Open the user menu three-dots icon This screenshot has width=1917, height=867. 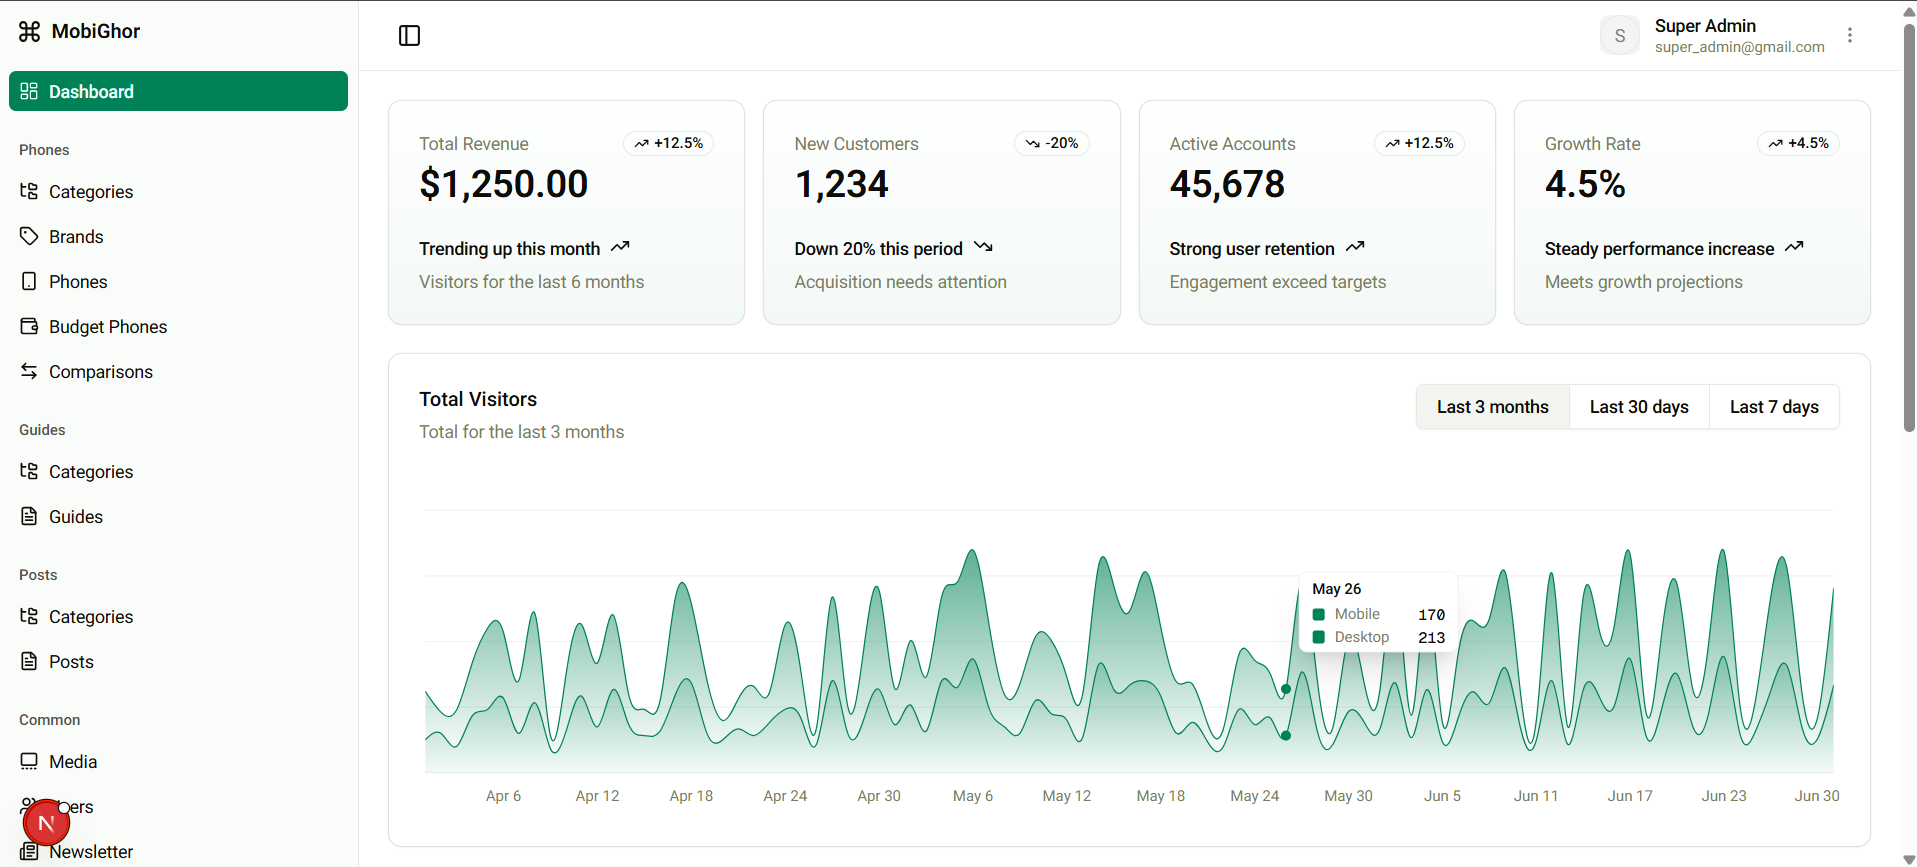1849,35
